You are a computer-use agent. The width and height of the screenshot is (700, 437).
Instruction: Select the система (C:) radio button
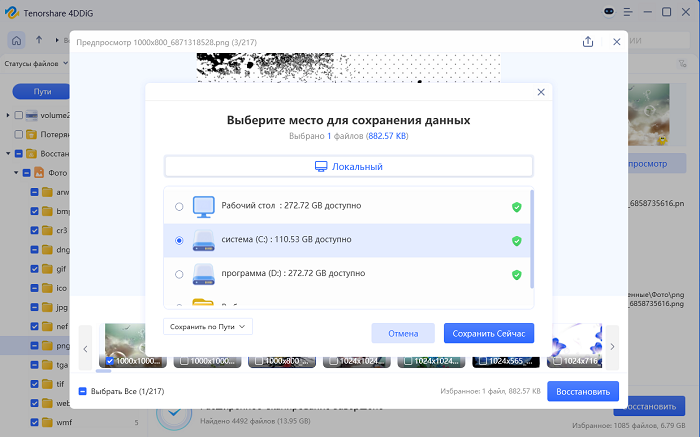pos(179,241)
